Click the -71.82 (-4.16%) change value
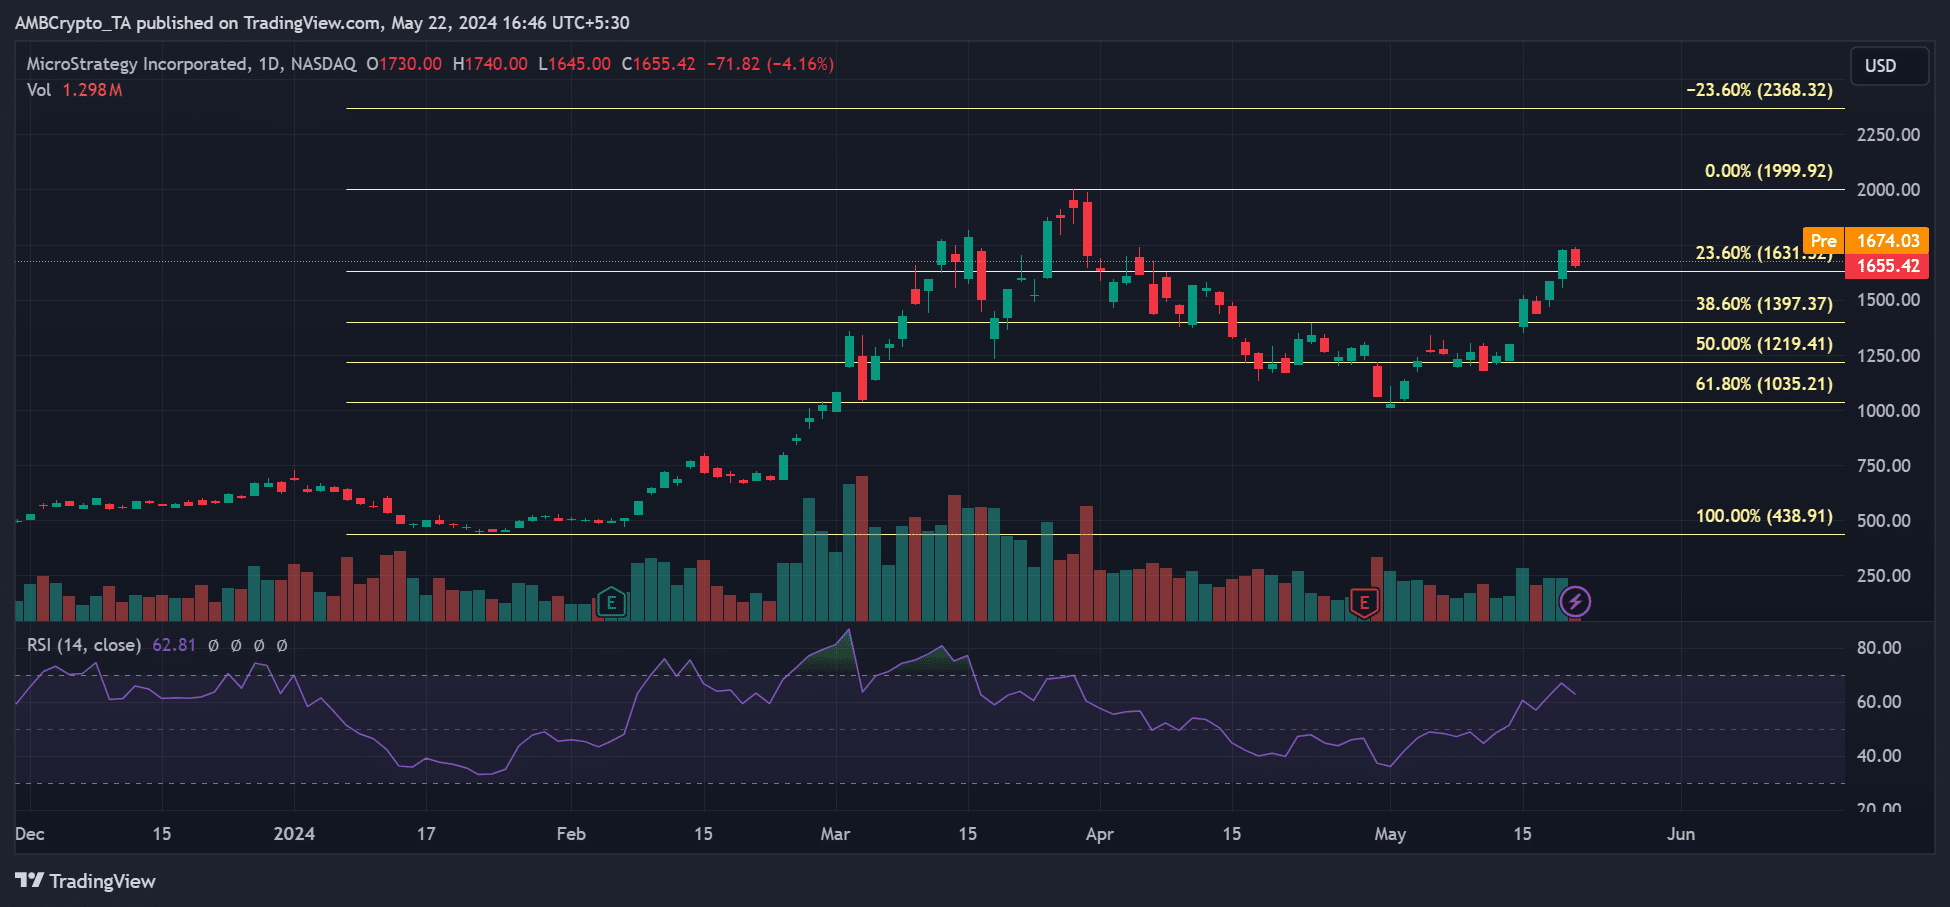 point(770,64)
